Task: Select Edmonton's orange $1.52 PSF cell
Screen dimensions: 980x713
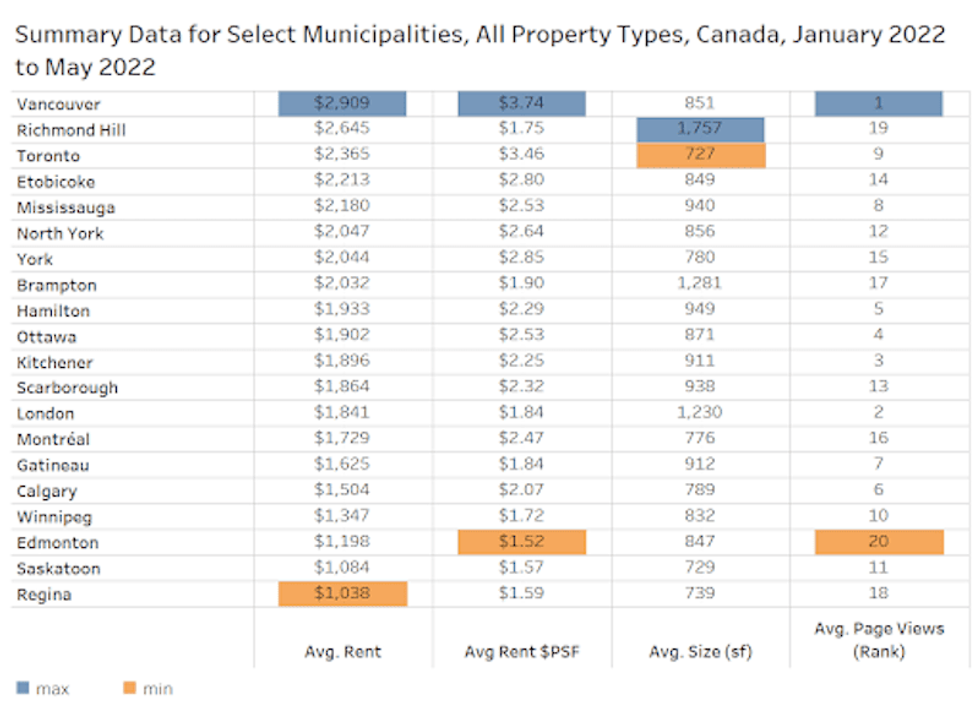Action: (x=521, y=542)
